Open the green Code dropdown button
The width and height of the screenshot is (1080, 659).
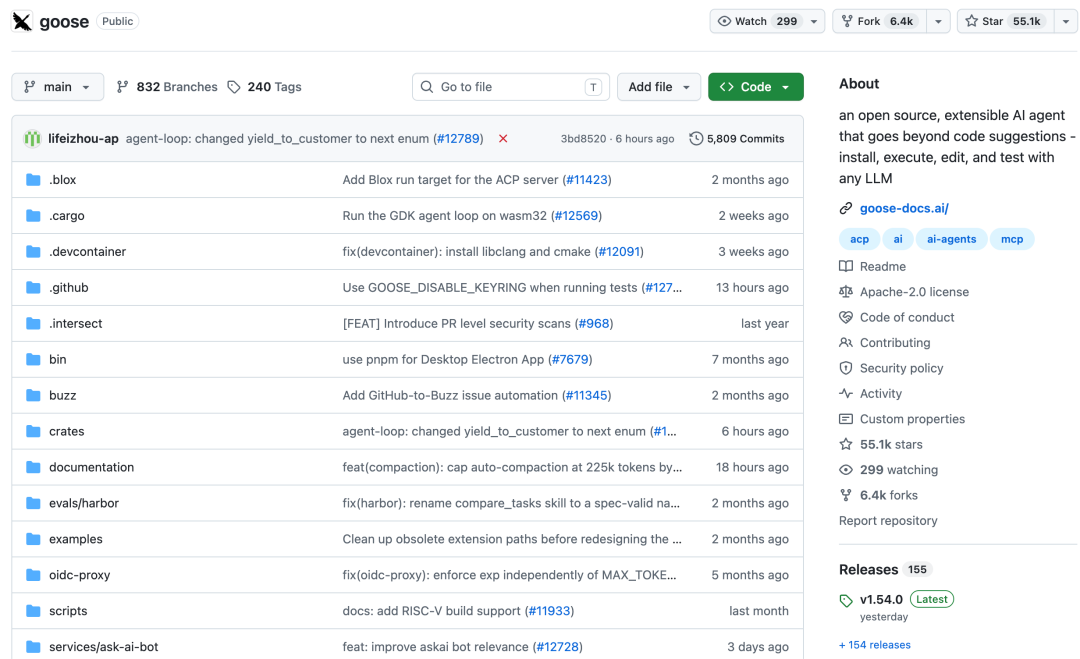point(756,87)
